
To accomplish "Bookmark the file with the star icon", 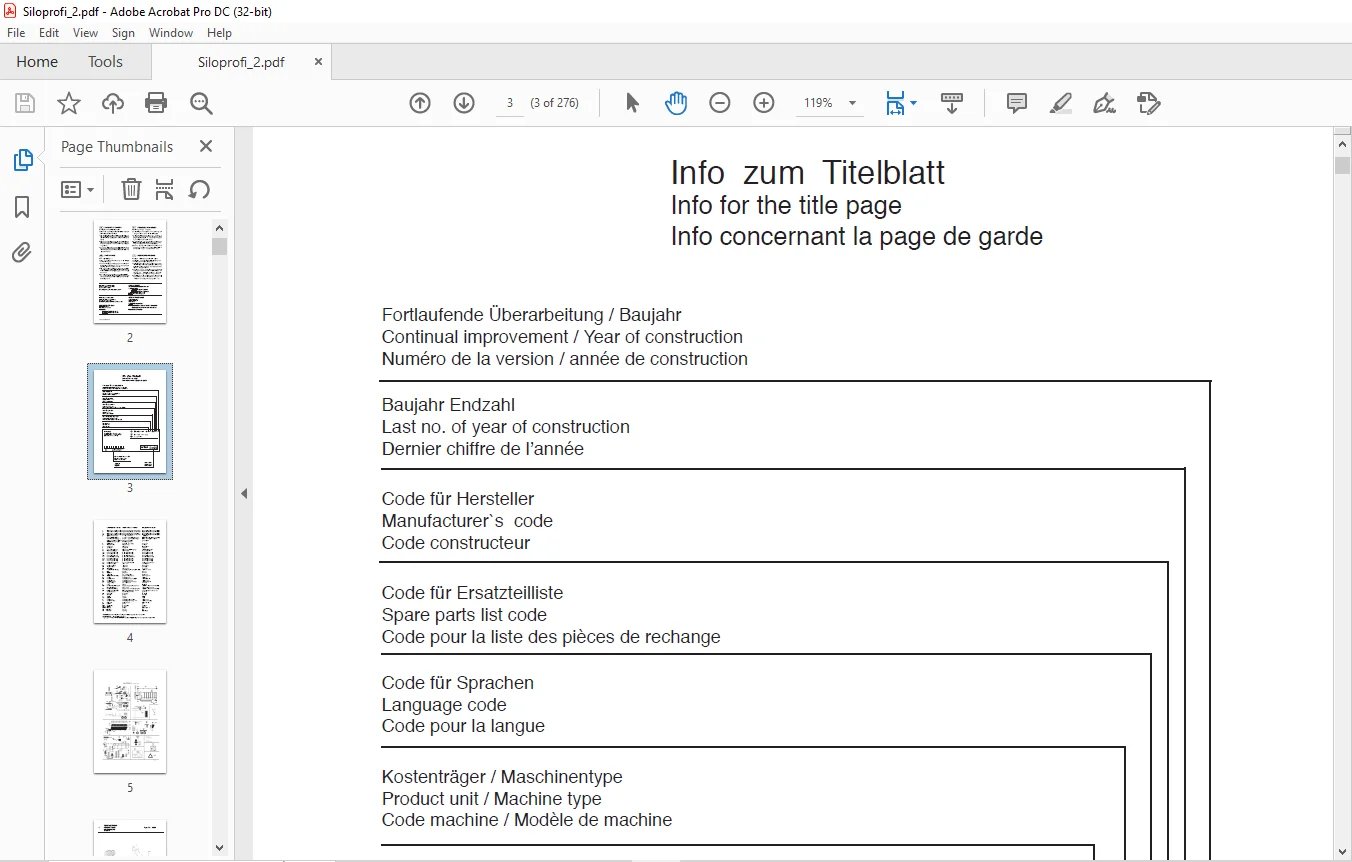I will [68, 103].
